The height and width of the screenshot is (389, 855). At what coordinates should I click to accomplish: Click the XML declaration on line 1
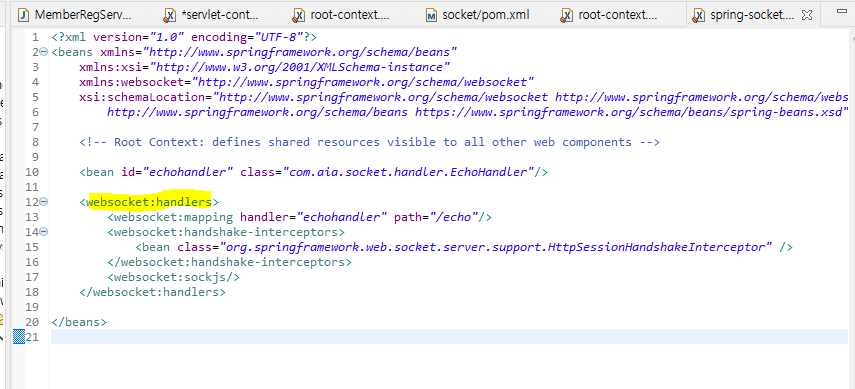pyautogui.click(x=184, y=38)
